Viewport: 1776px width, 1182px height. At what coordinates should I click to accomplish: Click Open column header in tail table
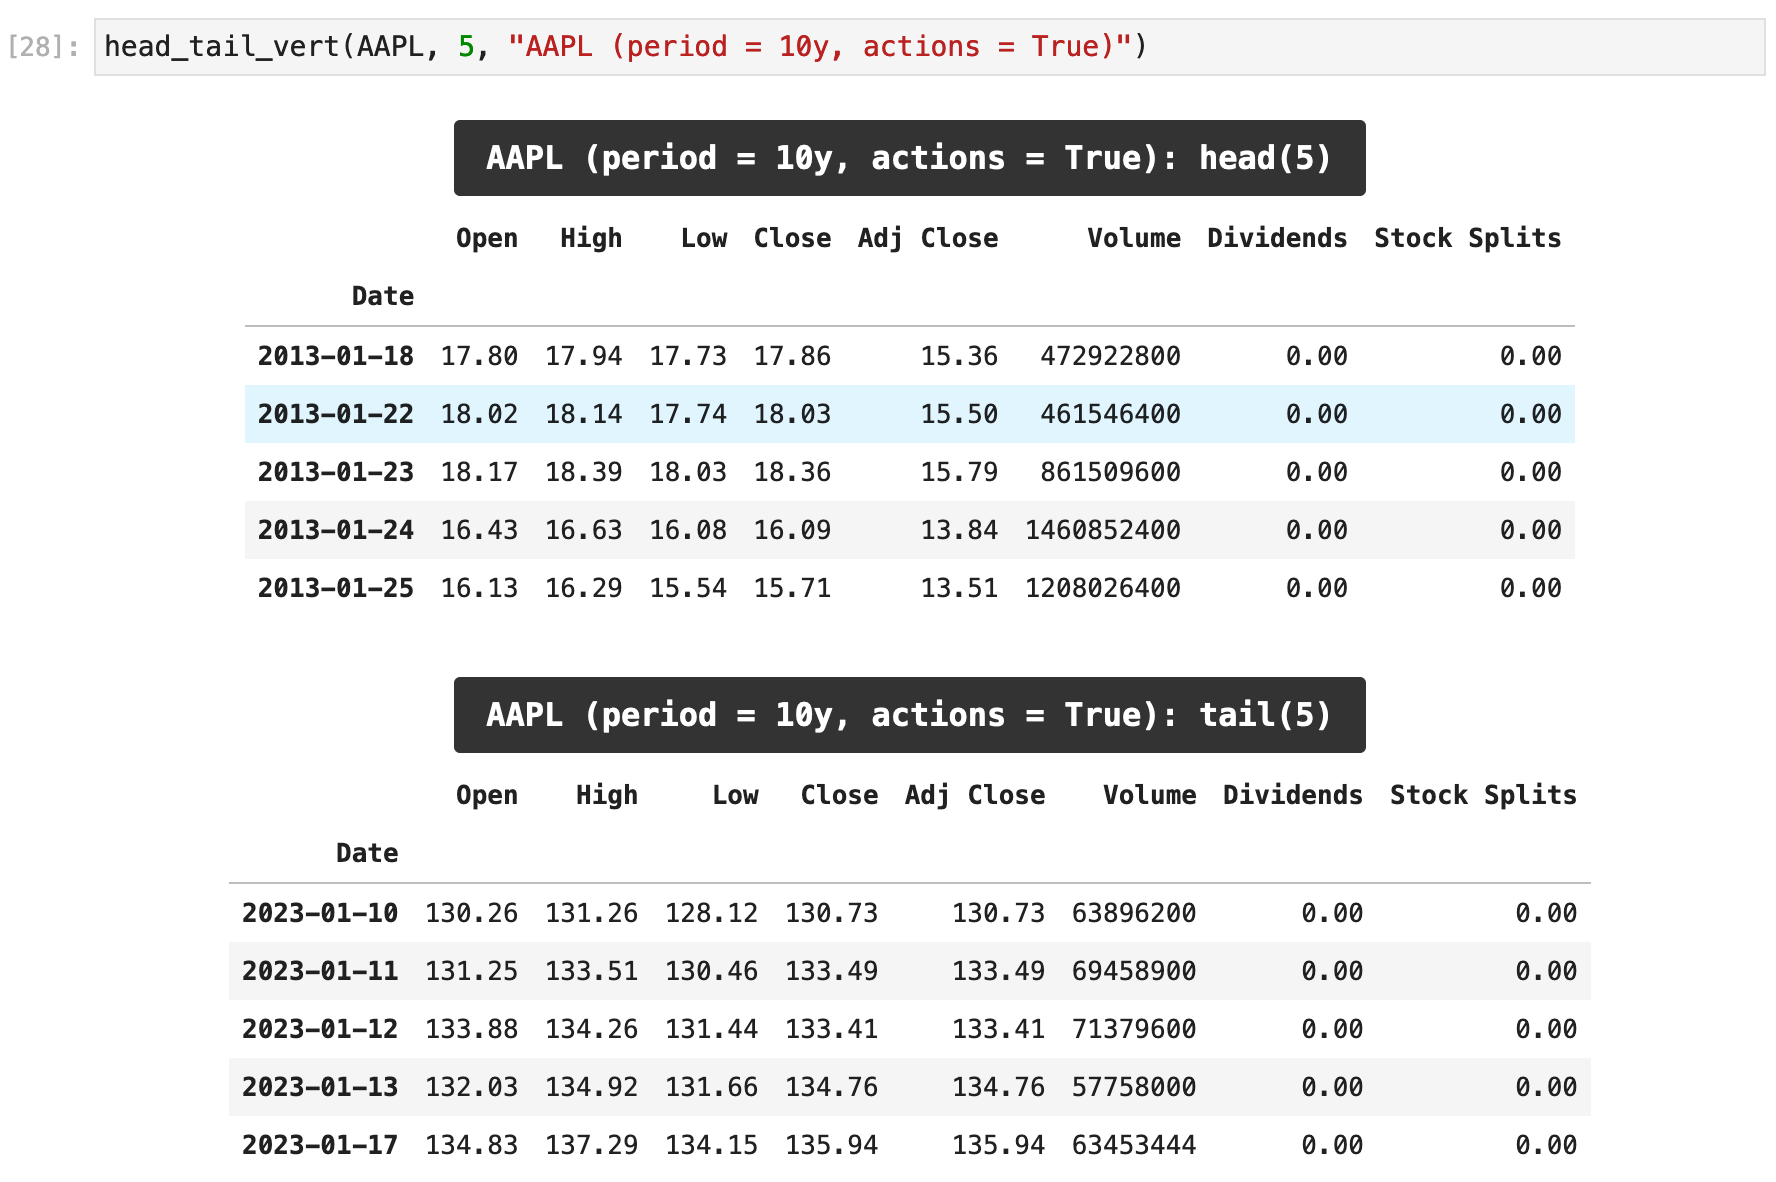[487, 795]
